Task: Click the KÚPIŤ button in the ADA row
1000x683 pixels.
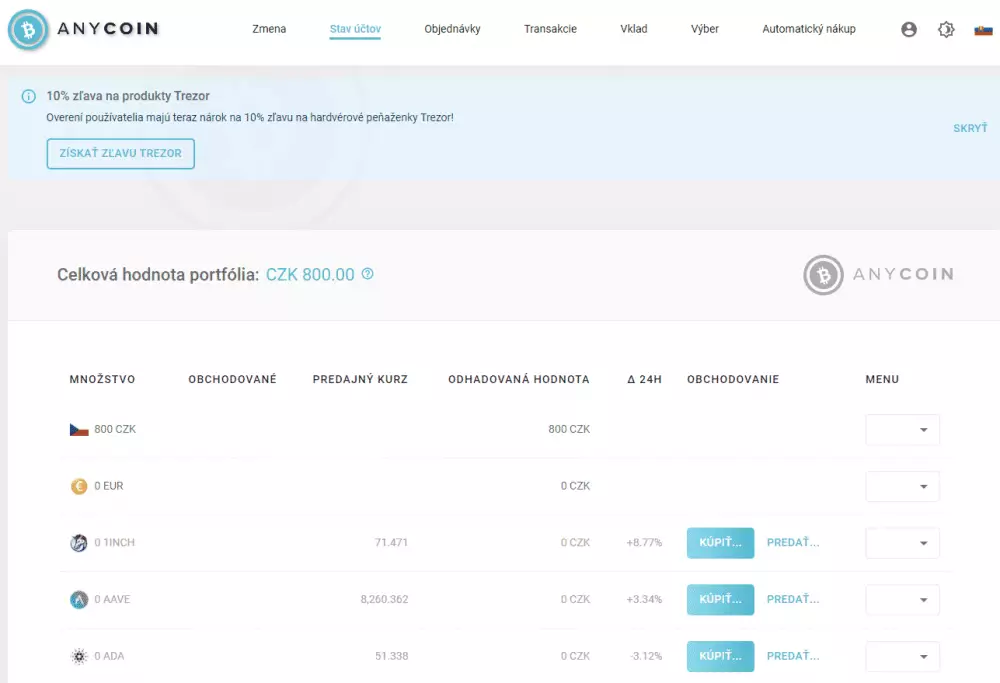Action: 720,656
